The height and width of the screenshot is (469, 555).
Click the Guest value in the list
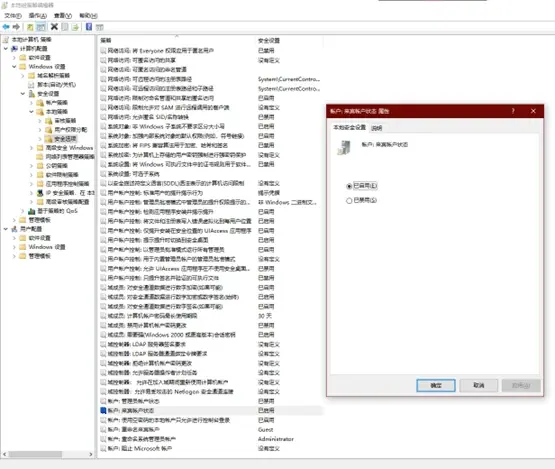click(x=265, y=430)
